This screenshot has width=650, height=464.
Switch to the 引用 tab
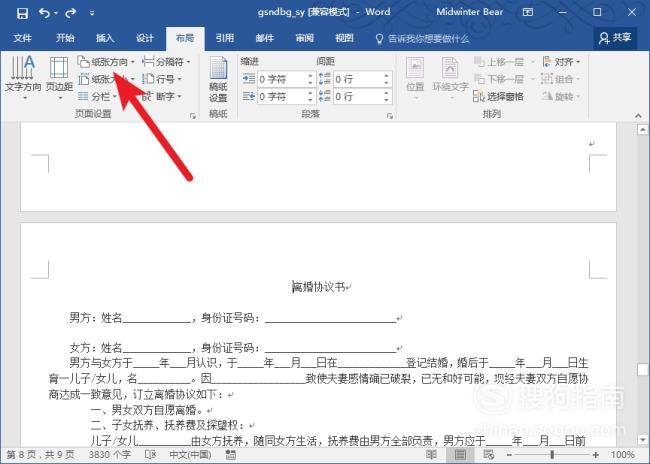pos(225,38)
